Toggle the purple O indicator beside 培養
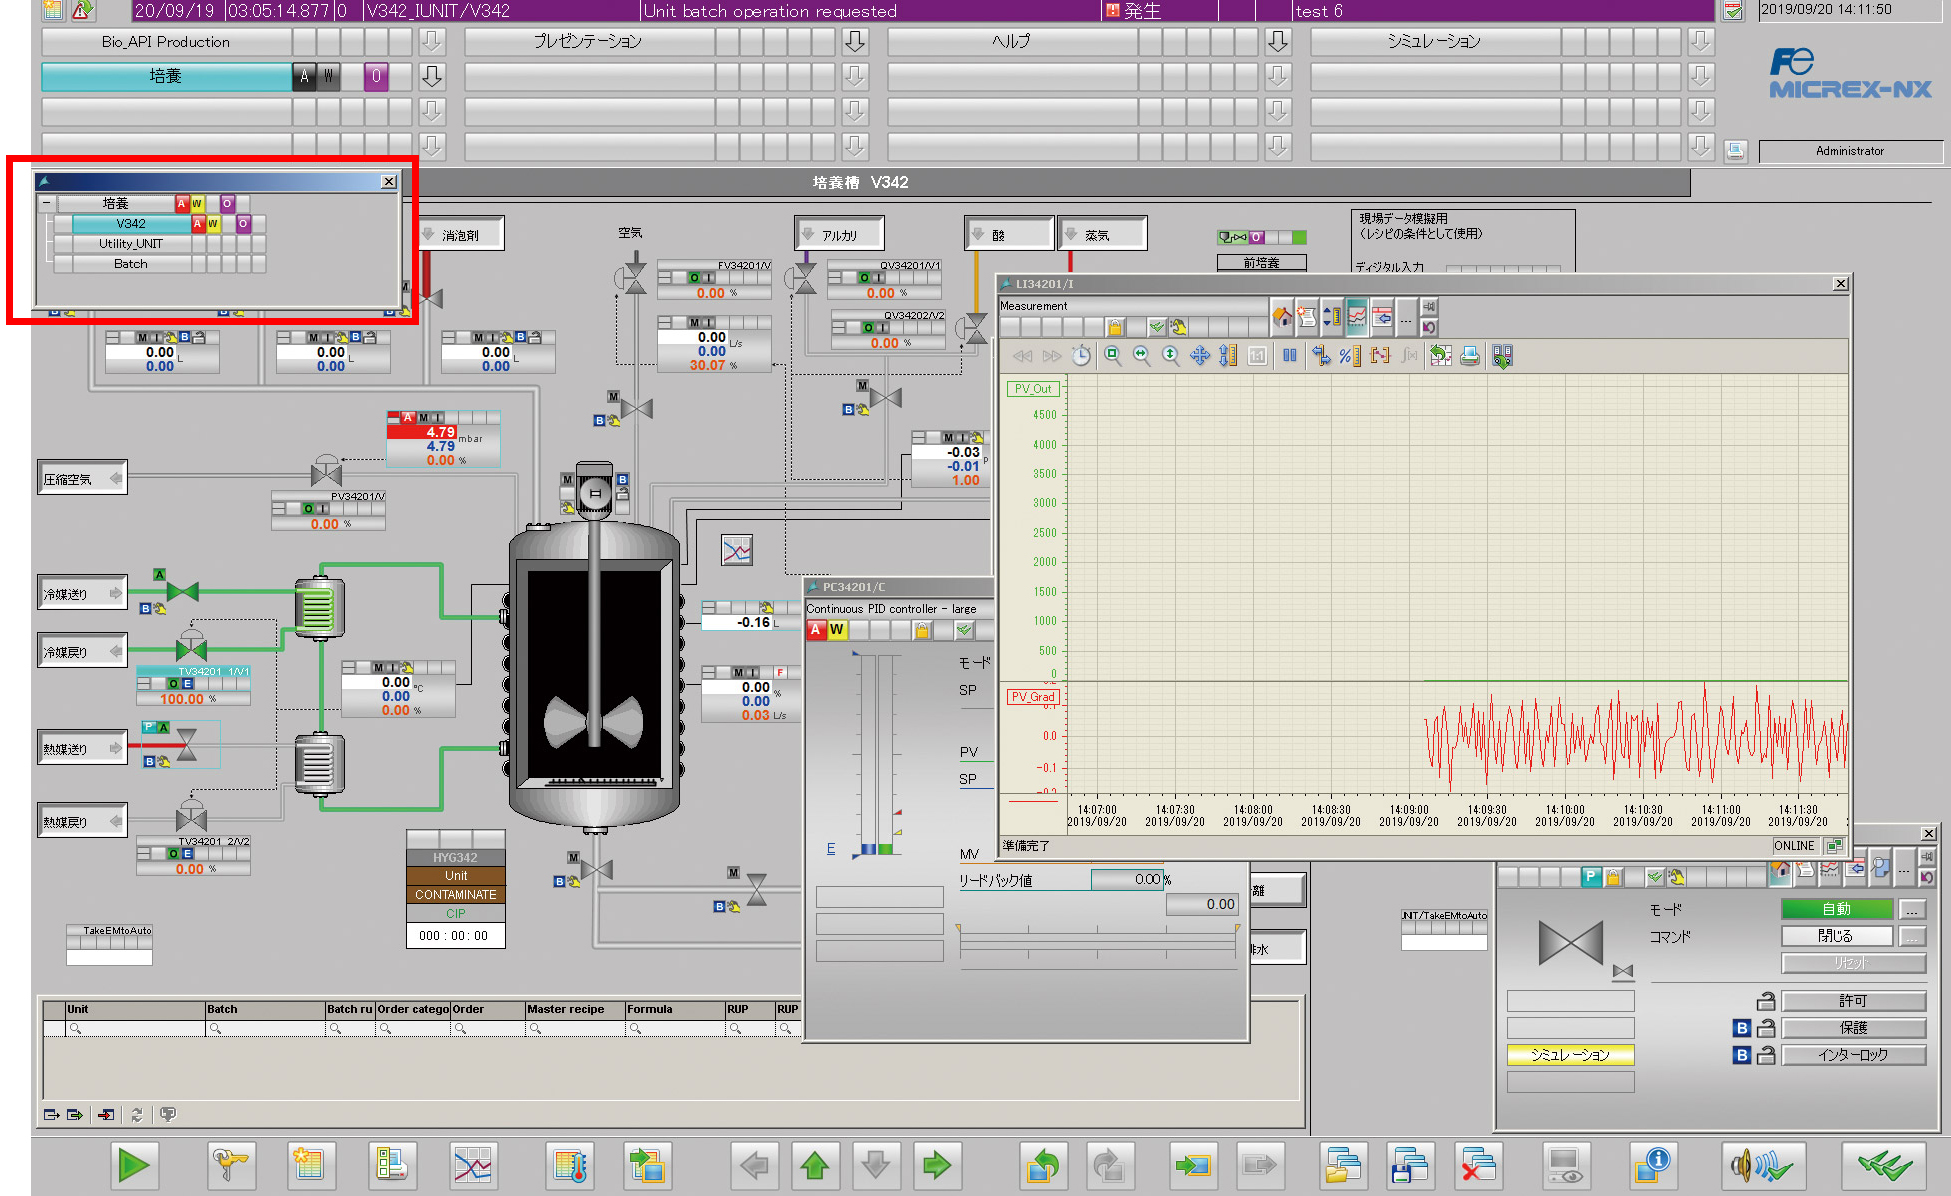This screenshot has height=1196, width=1951. click(x=376, y=76)
